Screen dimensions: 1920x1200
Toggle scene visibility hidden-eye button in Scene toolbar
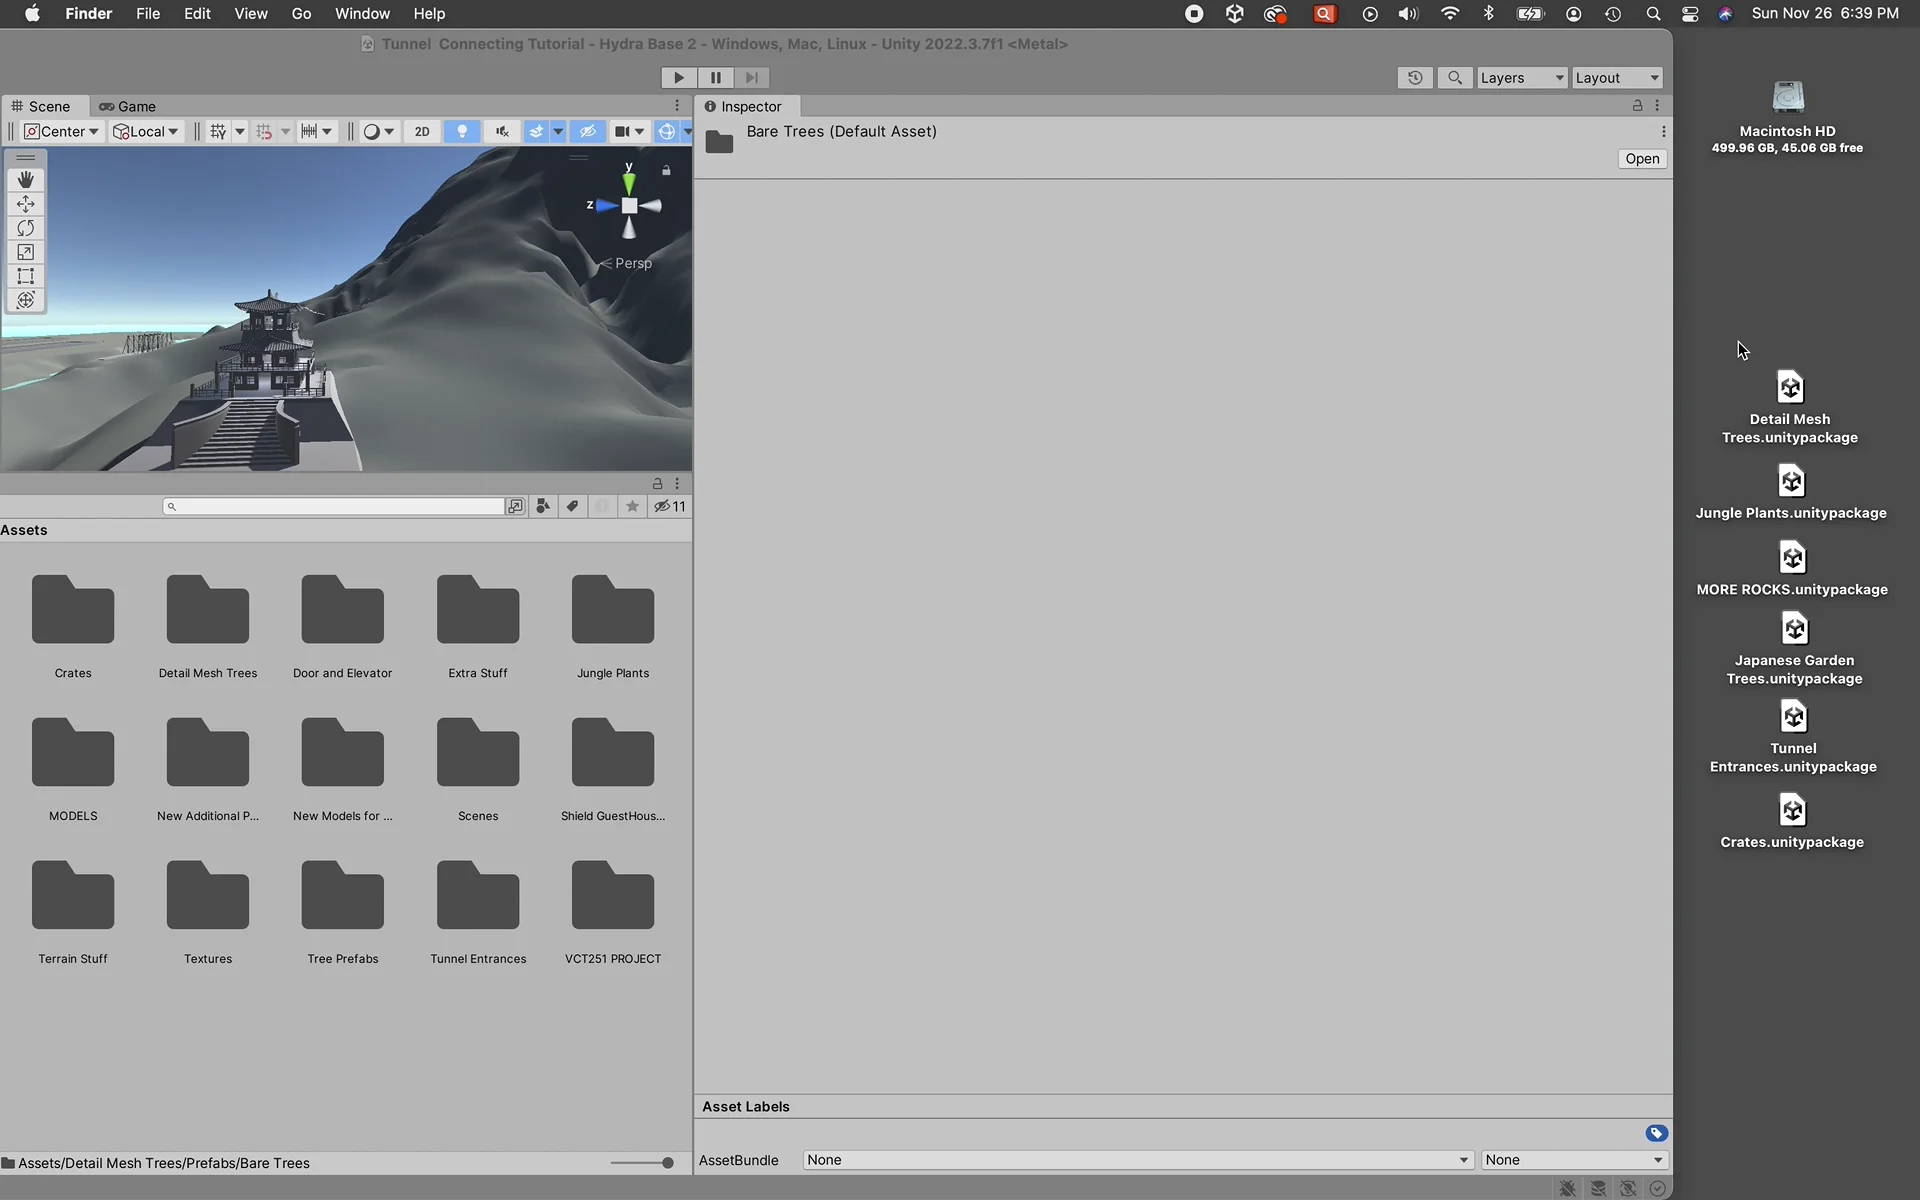(x=588, y=132)
